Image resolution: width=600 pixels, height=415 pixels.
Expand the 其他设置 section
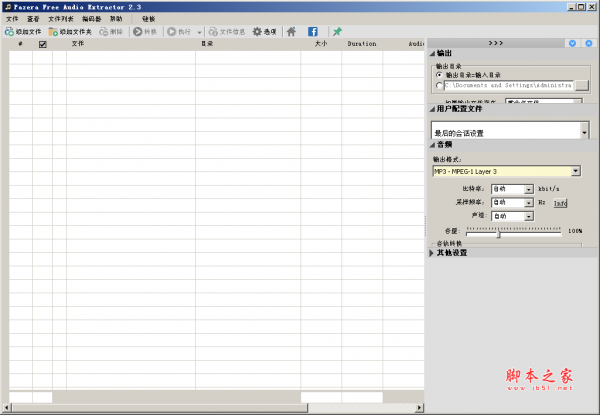click(432, 253)
